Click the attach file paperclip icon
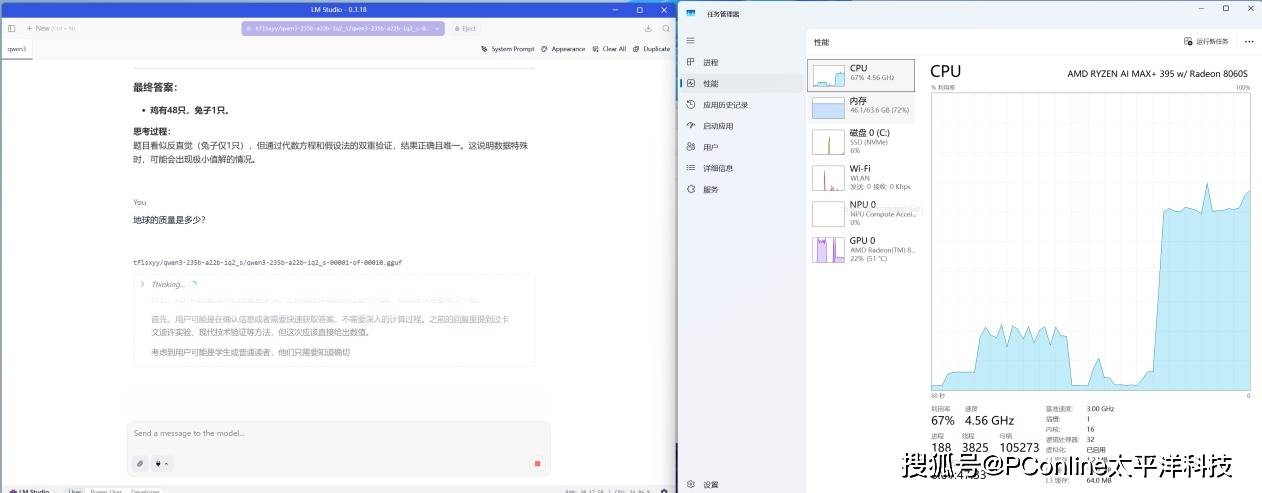The image size is (1262, 493). [140, 463]
